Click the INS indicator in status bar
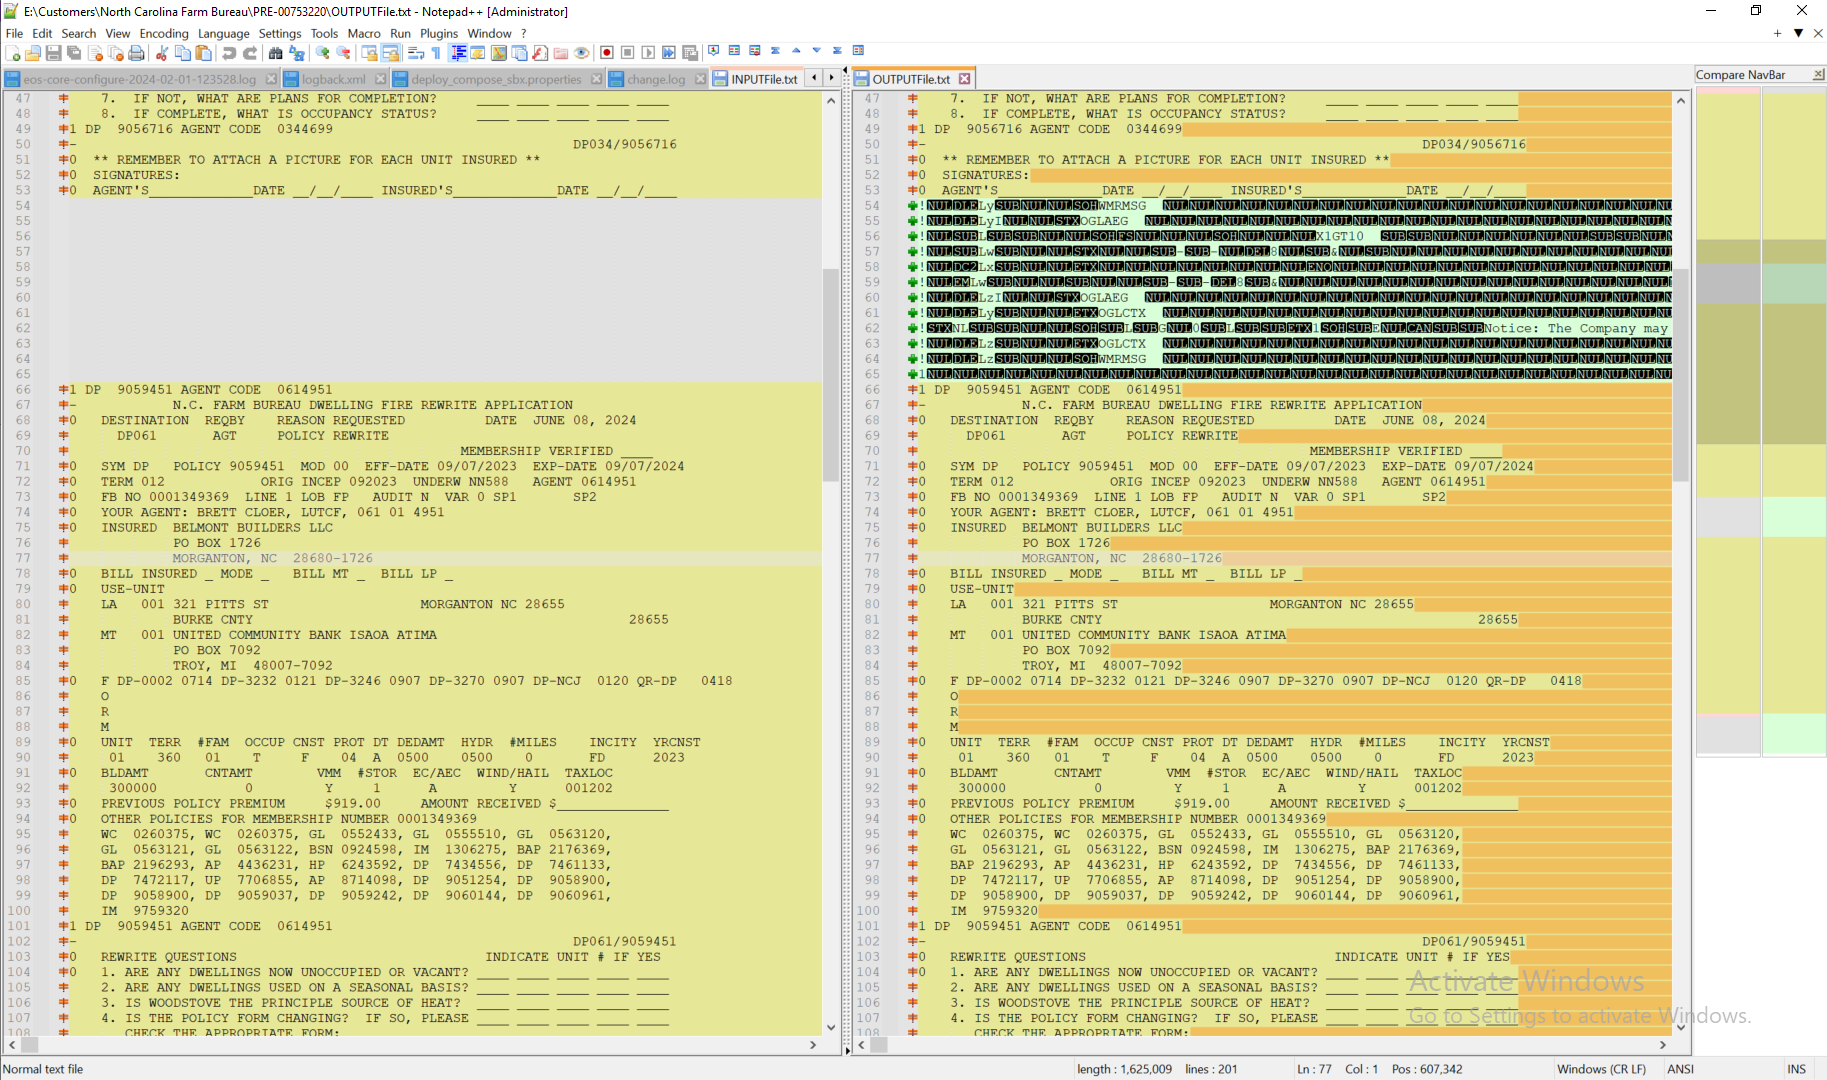 point(1796,1069)
